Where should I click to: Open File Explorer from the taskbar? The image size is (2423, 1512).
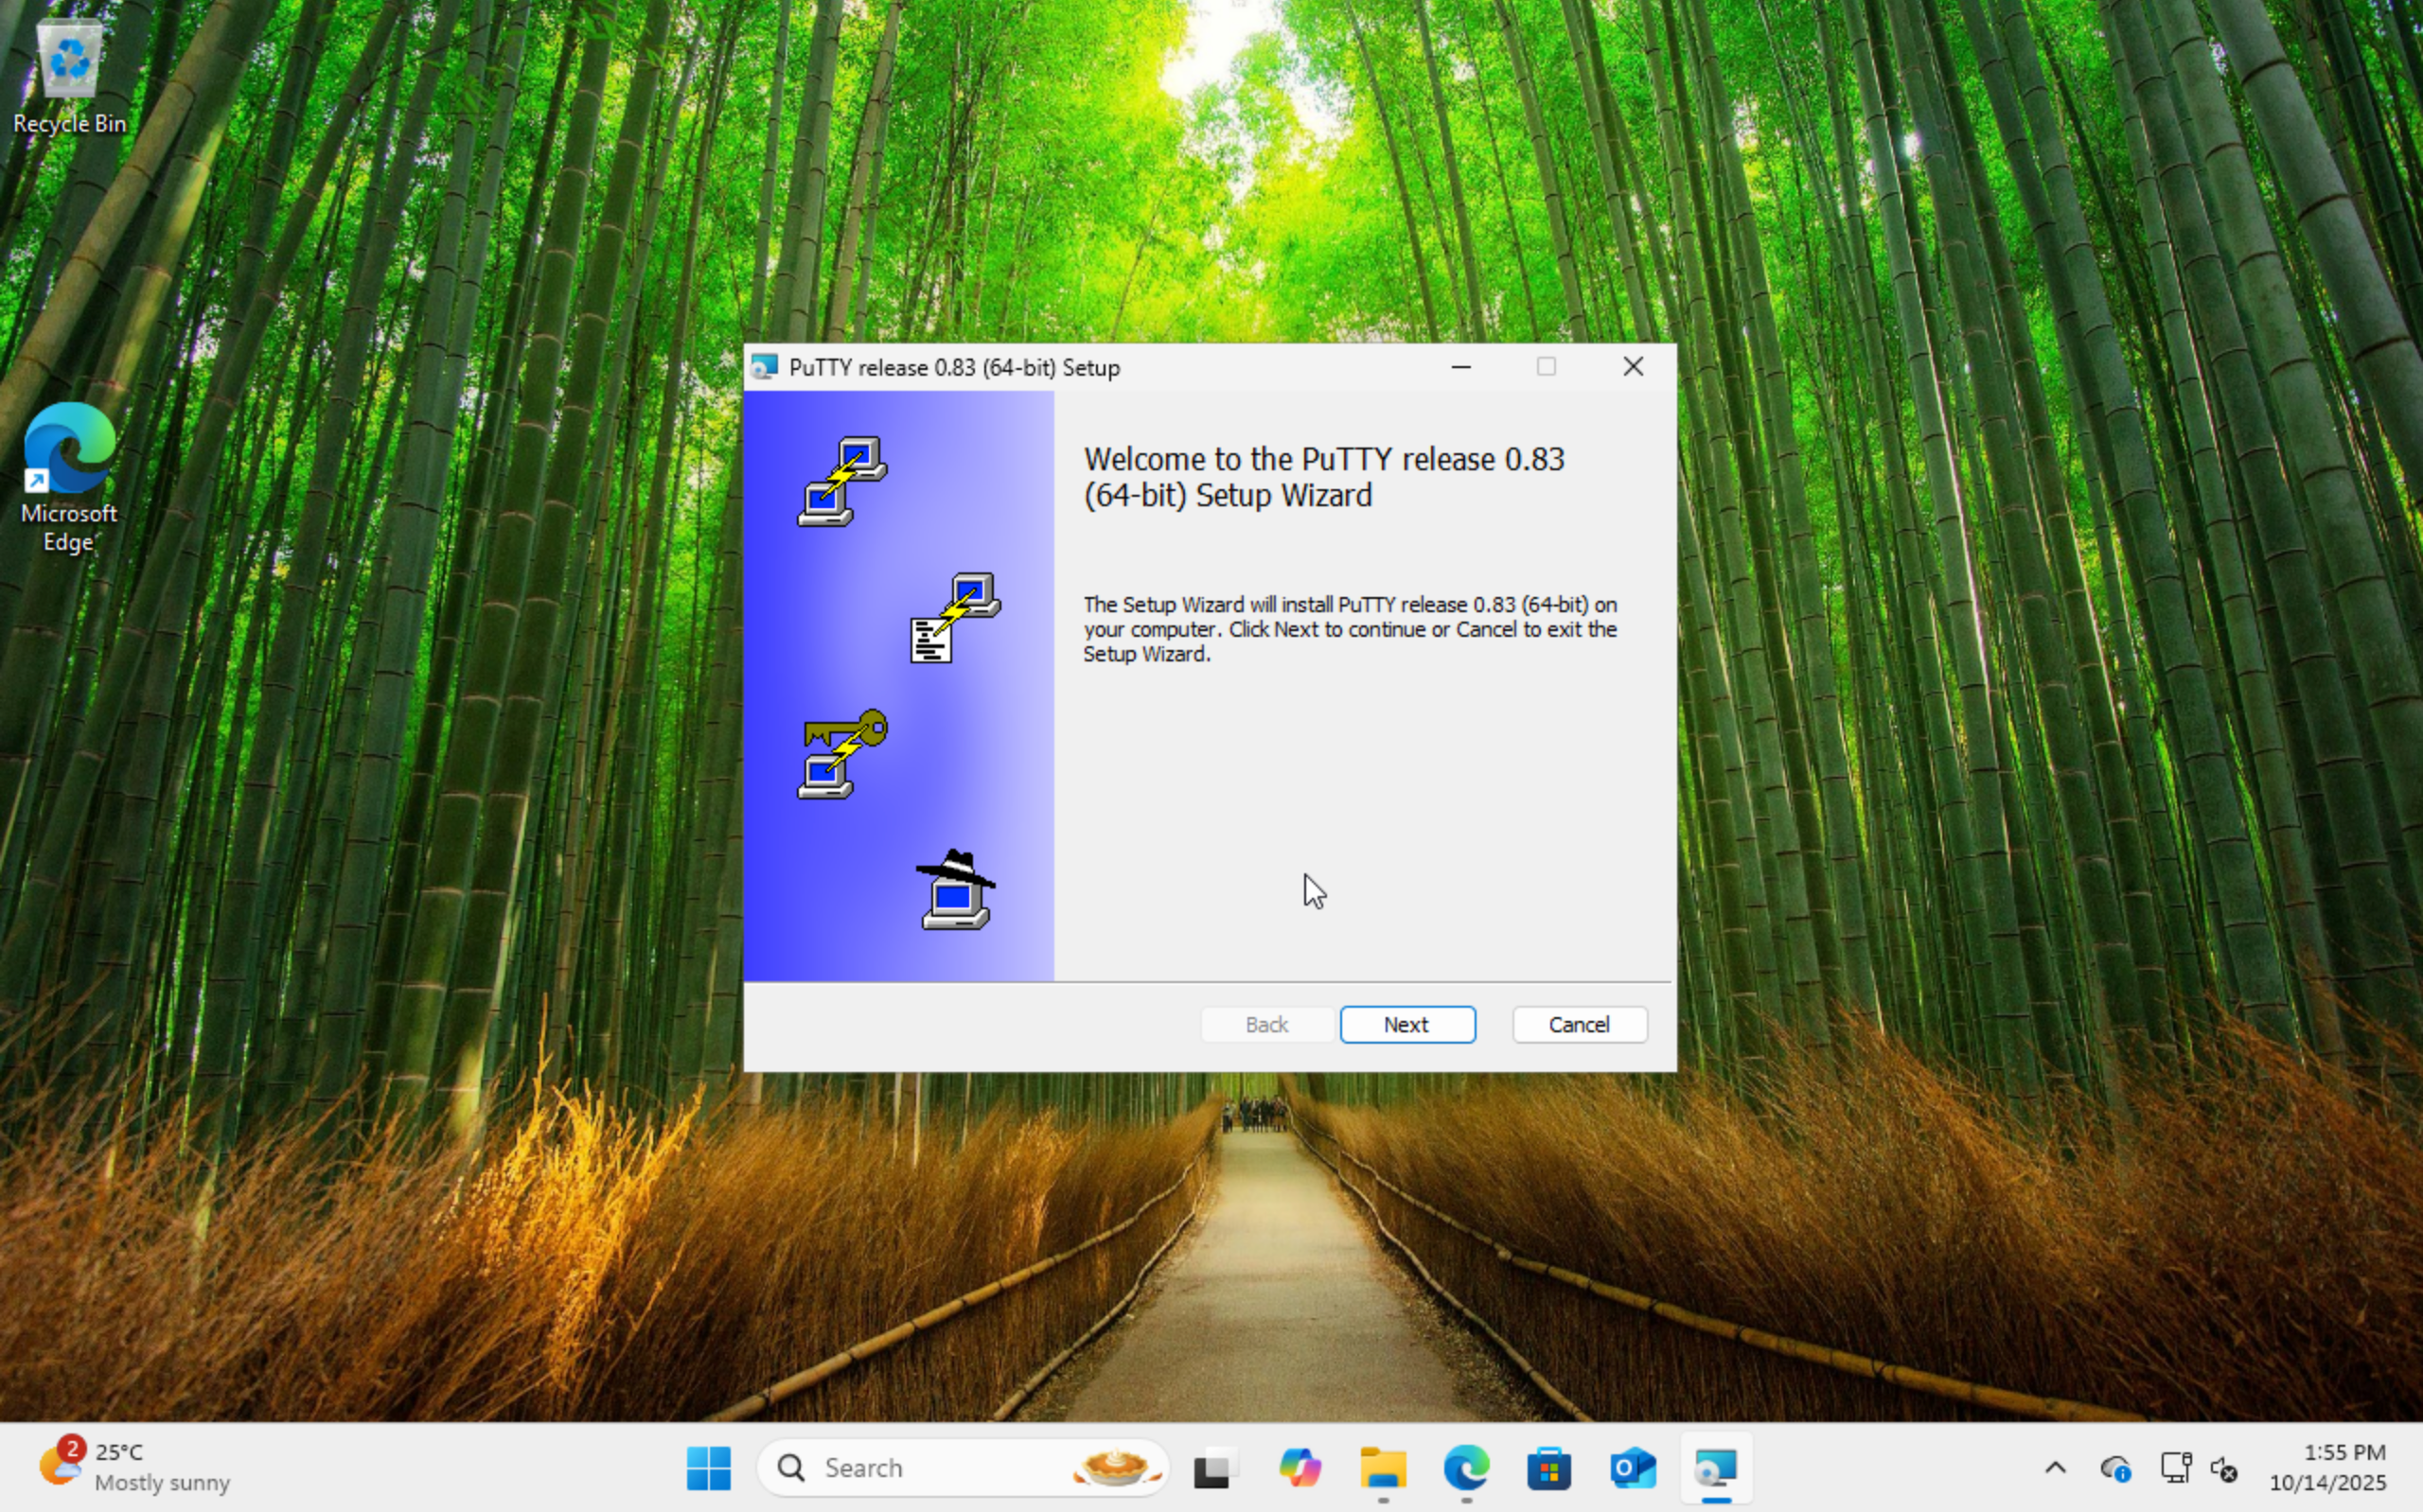click(1383, 1468)
